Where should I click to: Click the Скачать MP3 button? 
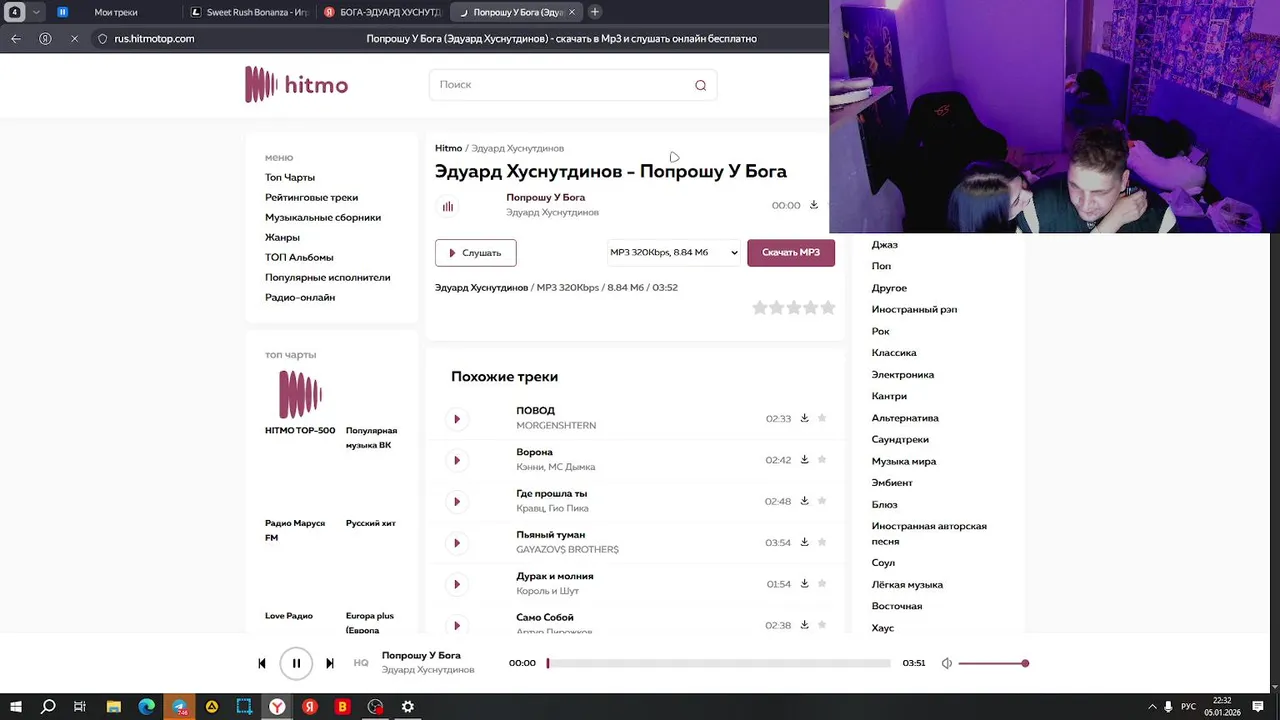tap(791, 252)
